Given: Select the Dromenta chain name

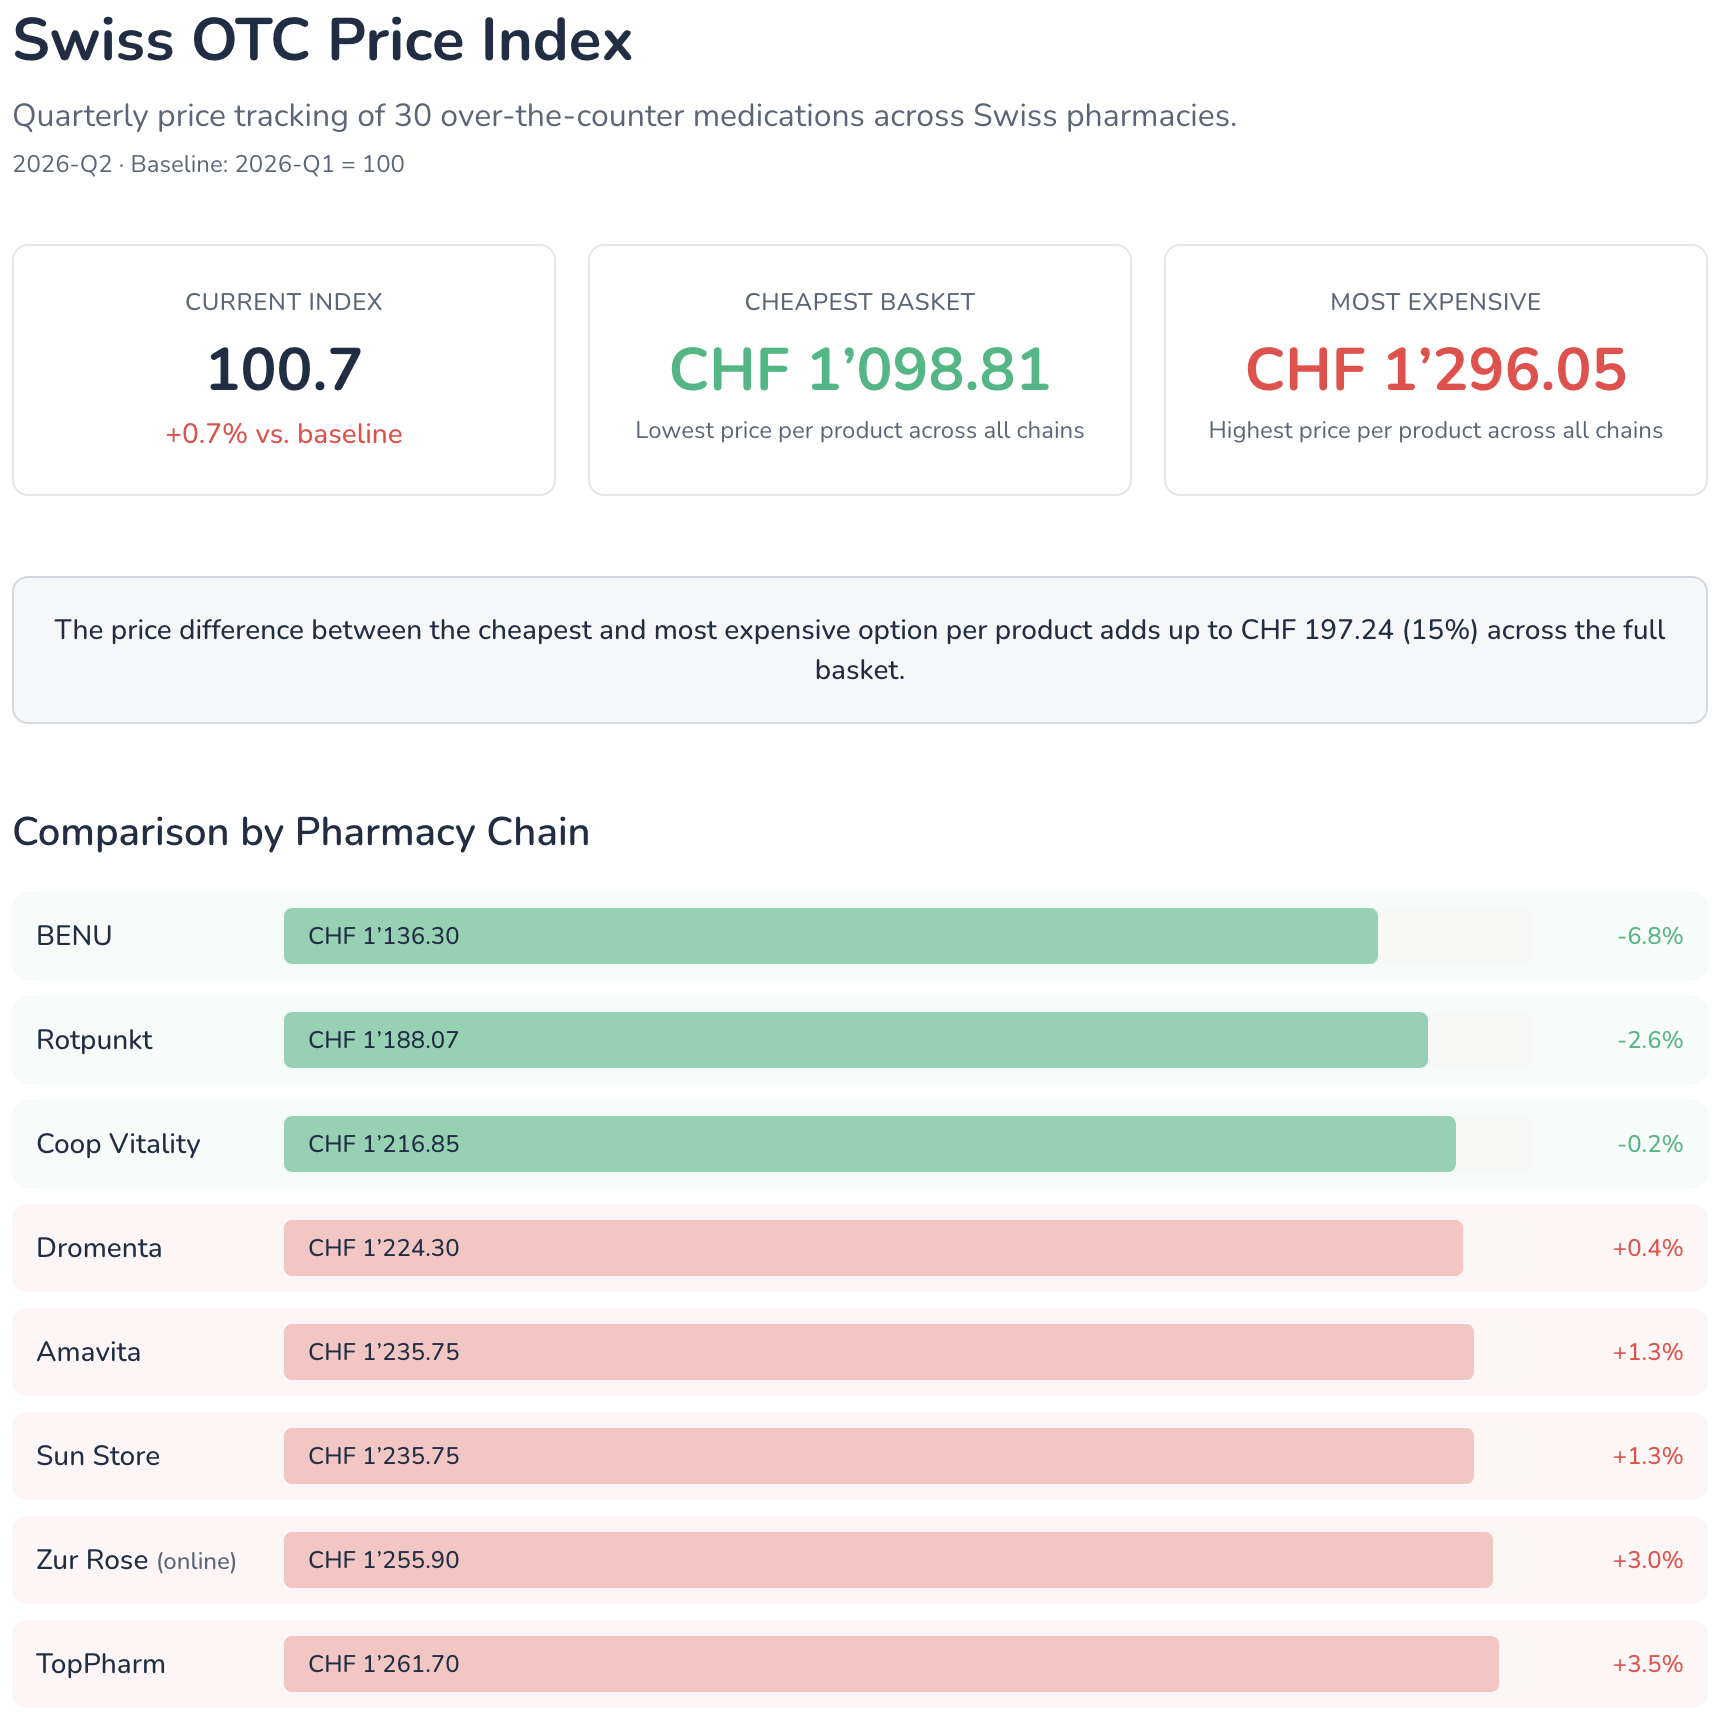Looking at the screenshot, I should [x=99, y=1248].
